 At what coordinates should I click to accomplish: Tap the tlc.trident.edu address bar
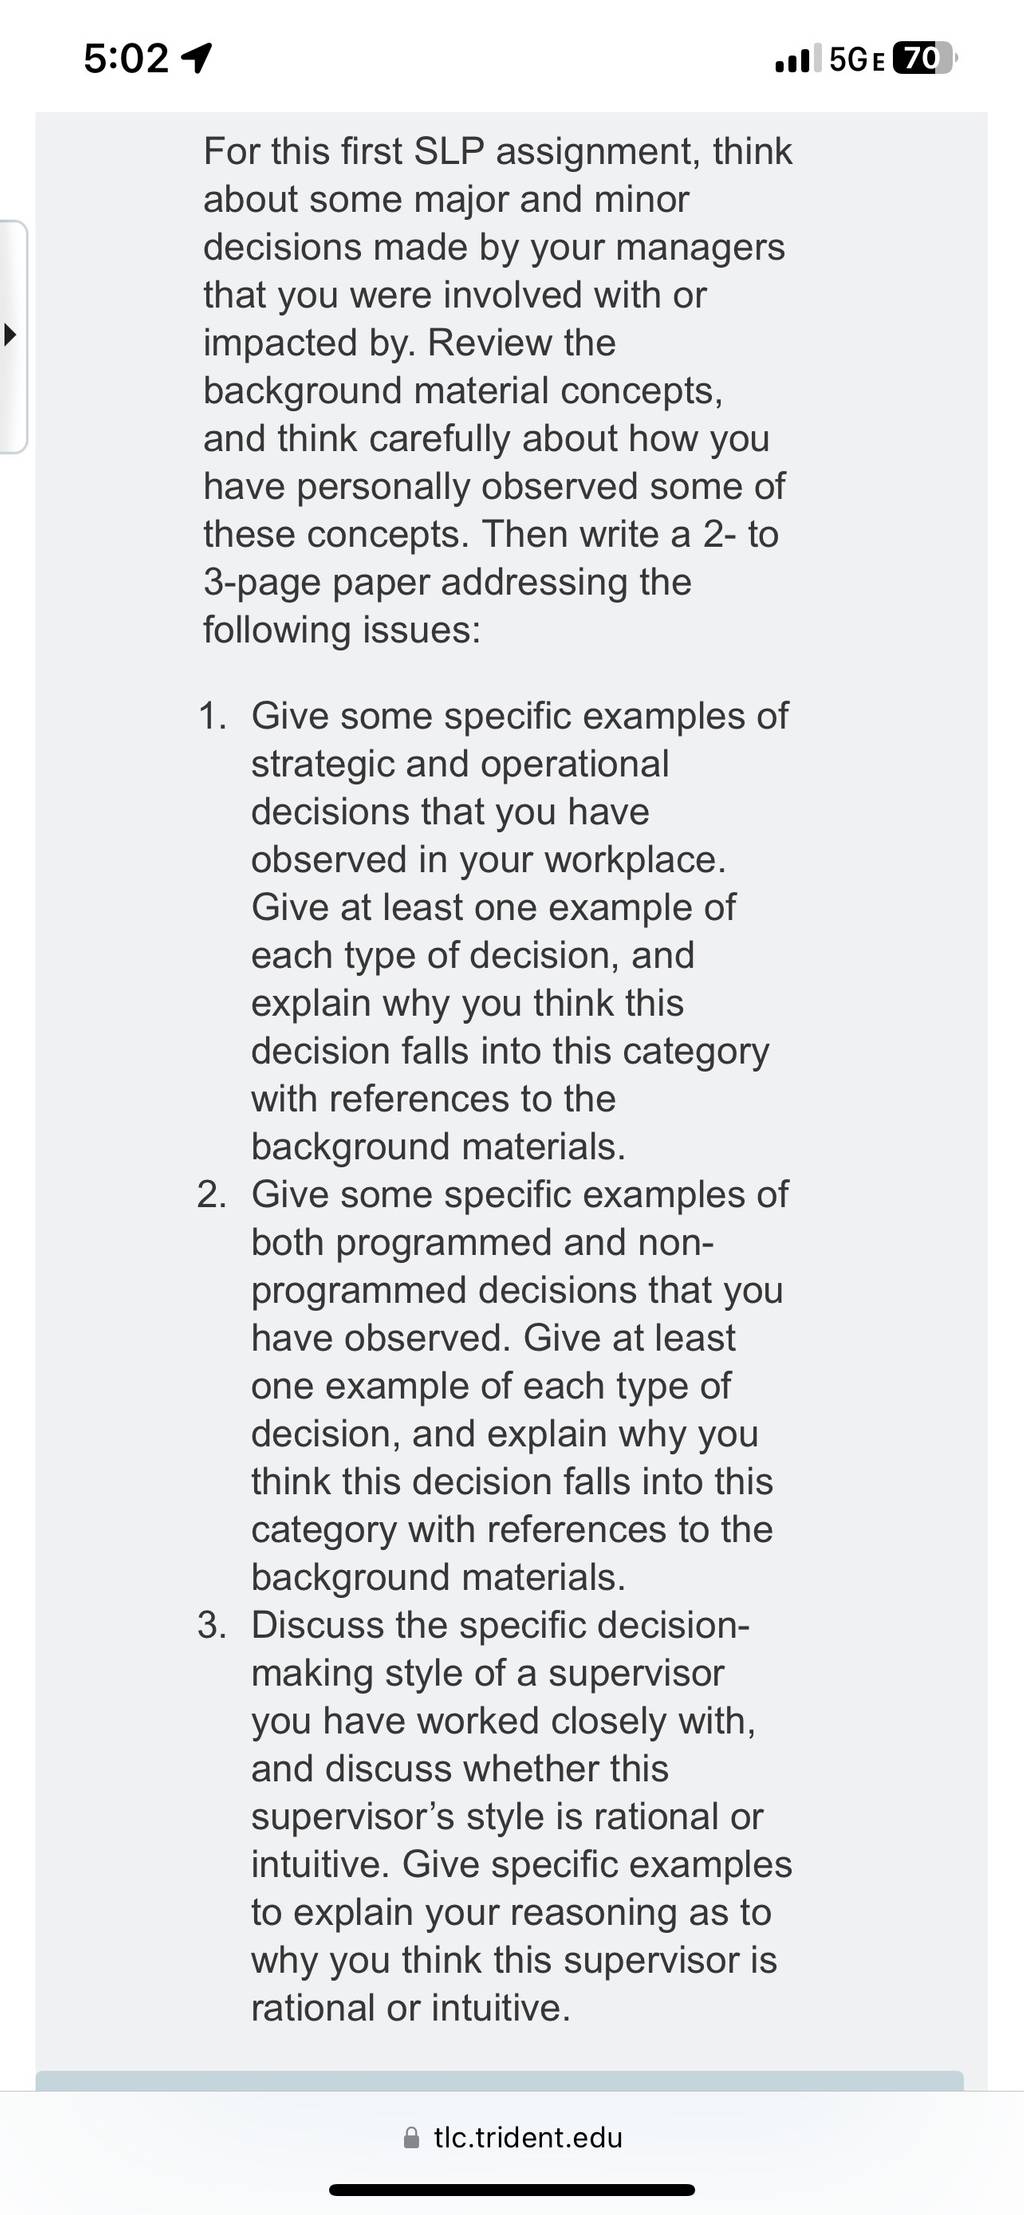pyautogui.click(x=512, y=2137)
